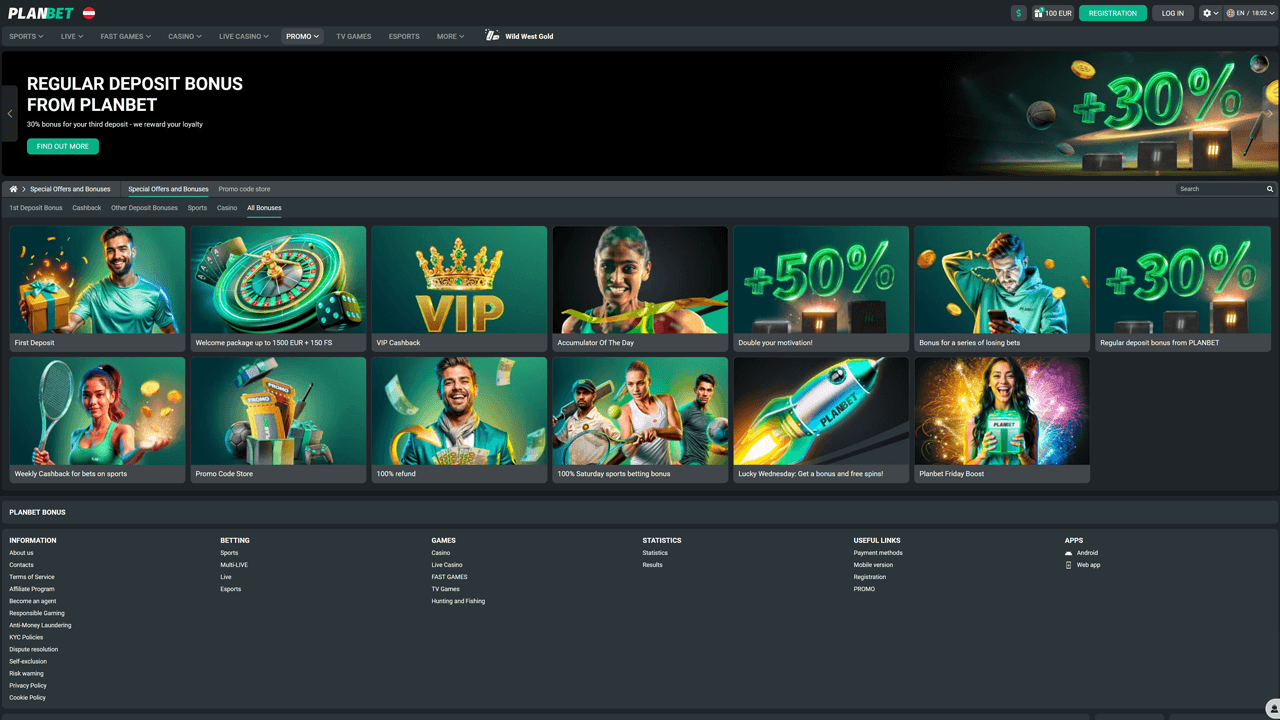Click the Austrian flag icon beside the logo

click(x=89, y=13)
